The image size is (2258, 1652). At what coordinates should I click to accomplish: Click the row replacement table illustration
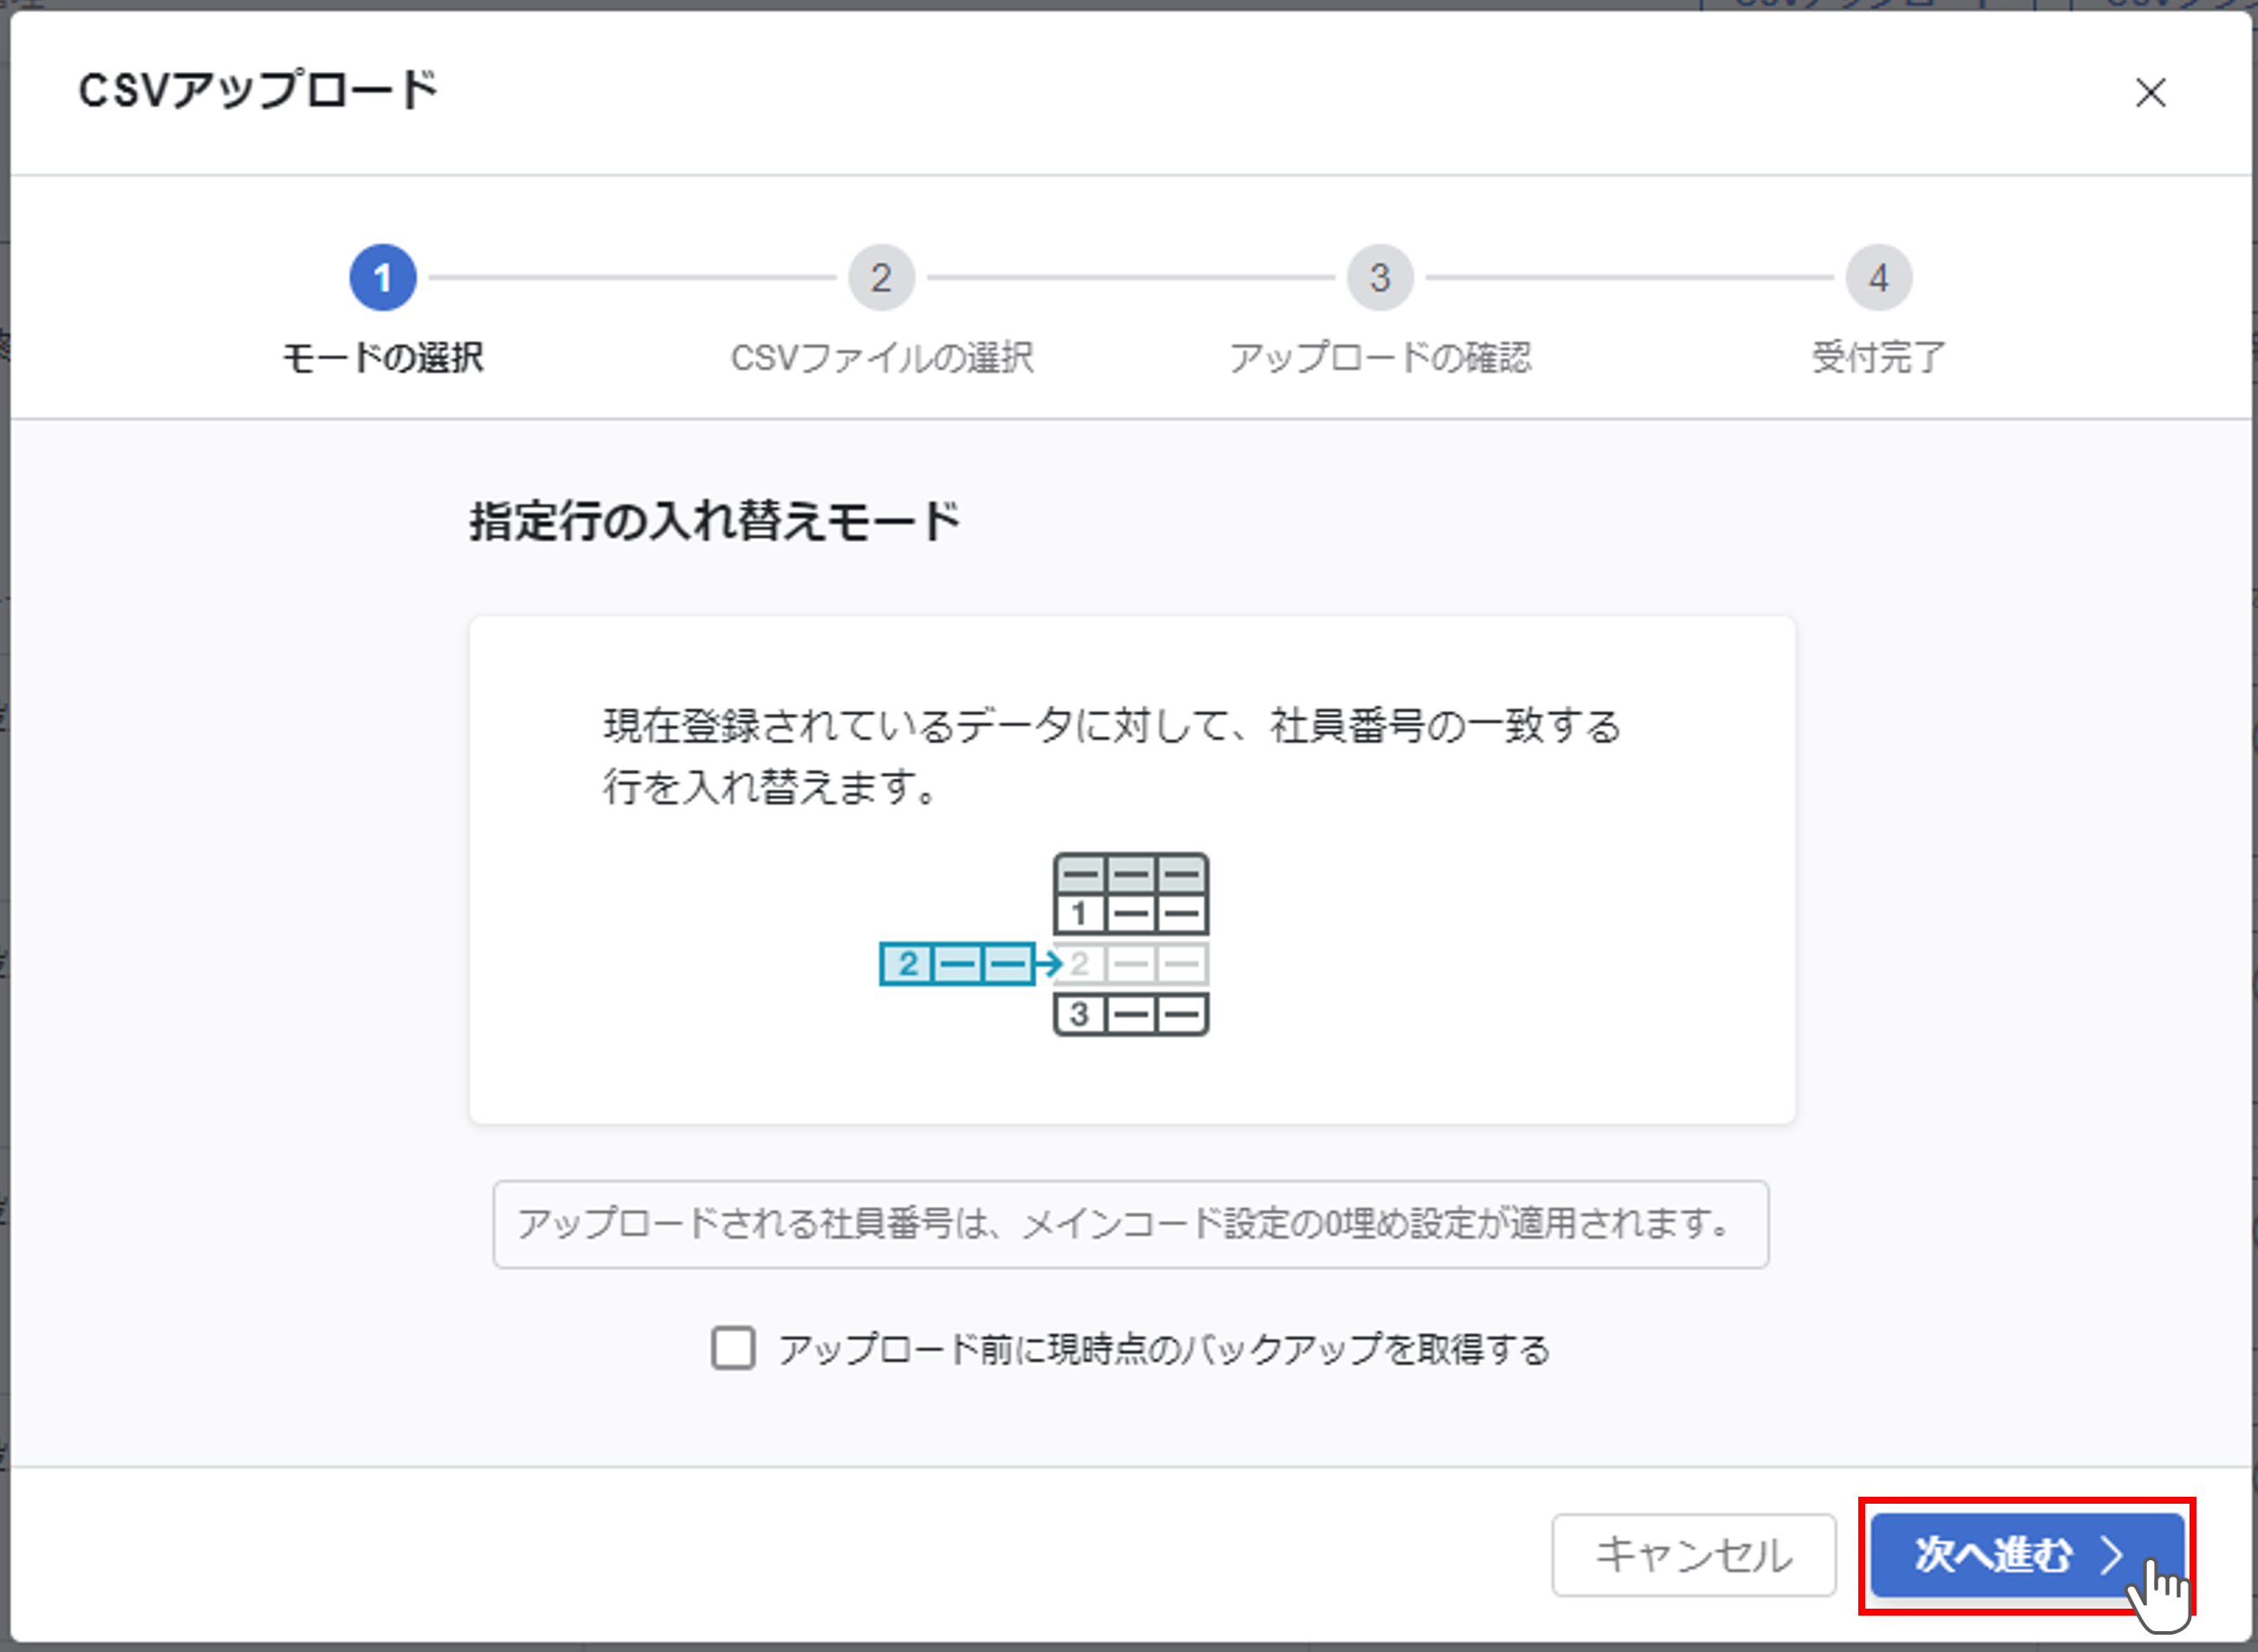(1131, 944)
